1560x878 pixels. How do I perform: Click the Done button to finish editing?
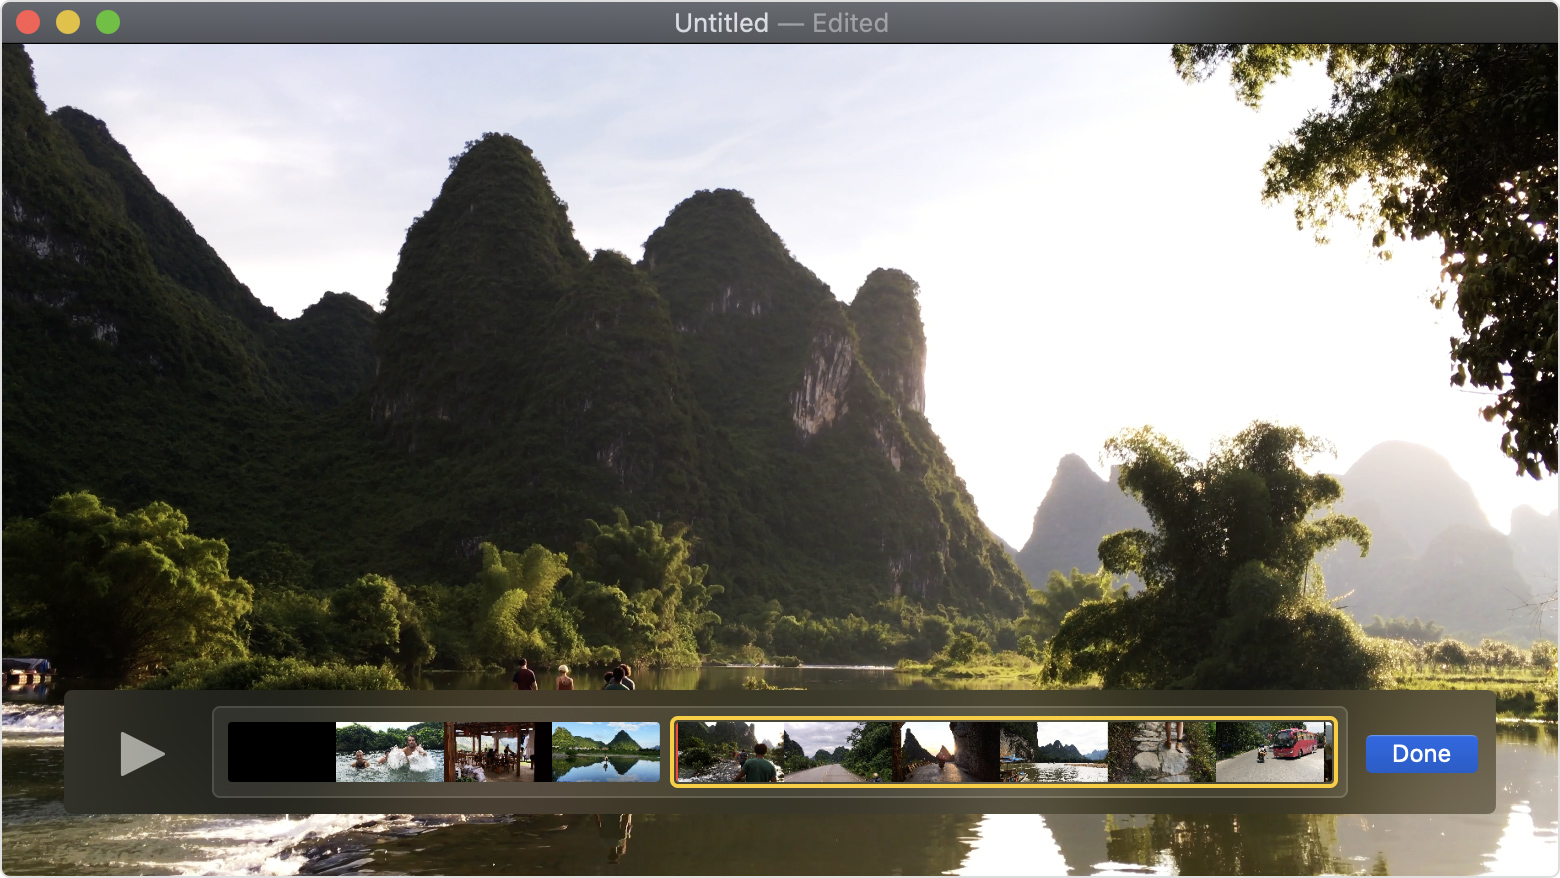1421,754
